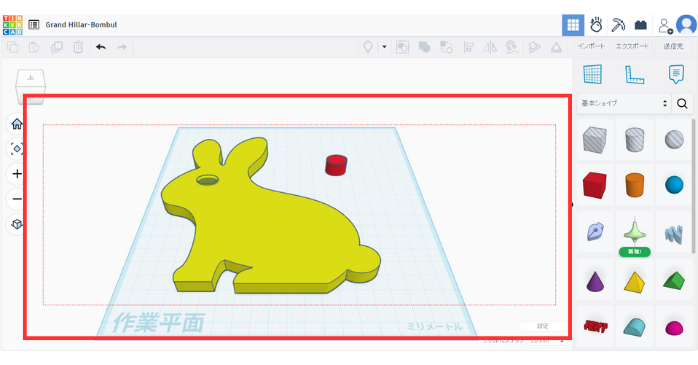Select the red box shape

pyautogui.click(x=595, y=185)
